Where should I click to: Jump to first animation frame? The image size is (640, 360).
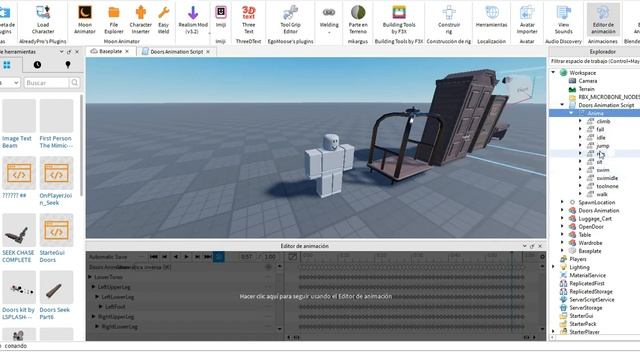(153, 257)
